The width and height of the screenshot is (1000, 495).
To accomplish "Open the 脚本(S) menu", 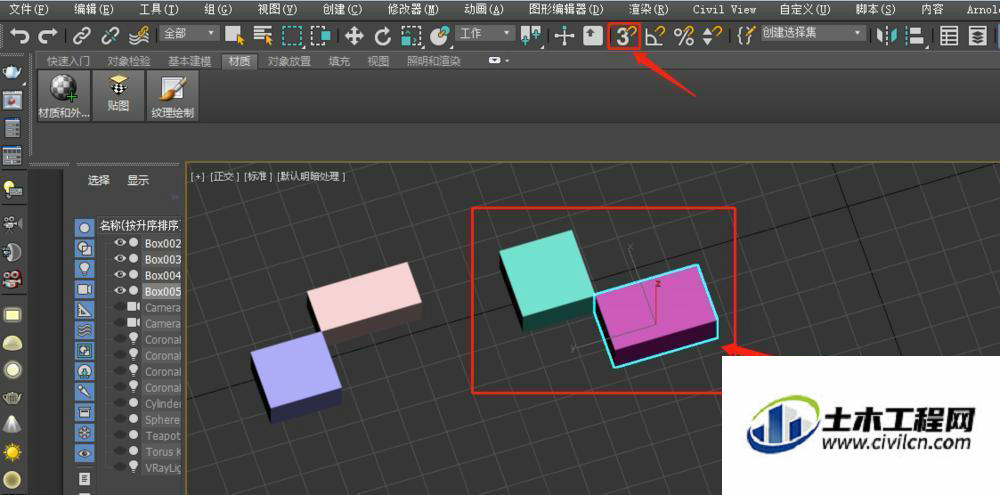I will [876, 10].
